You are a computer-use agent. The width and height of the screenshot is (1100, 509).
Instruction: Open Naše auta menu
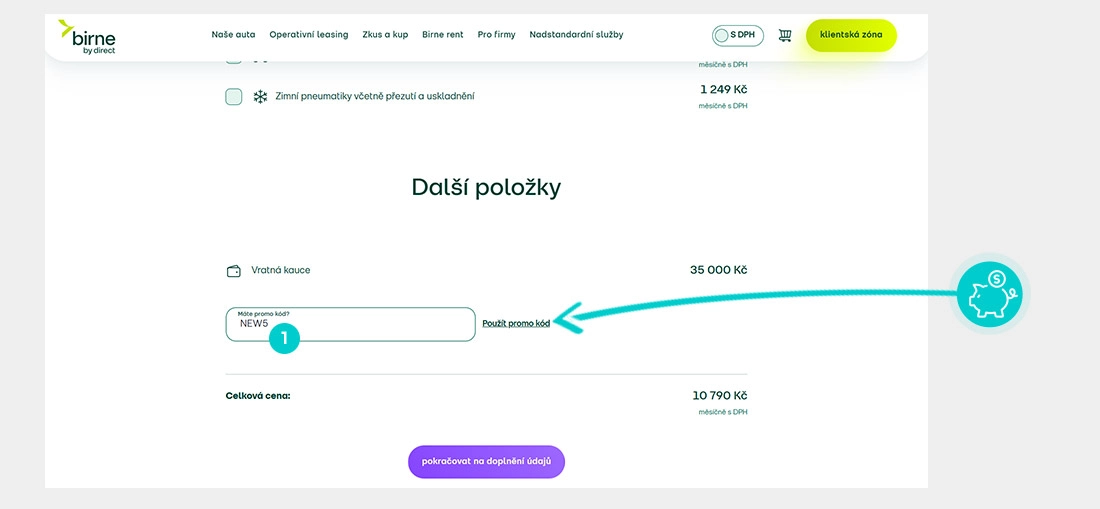pos(234,34)
